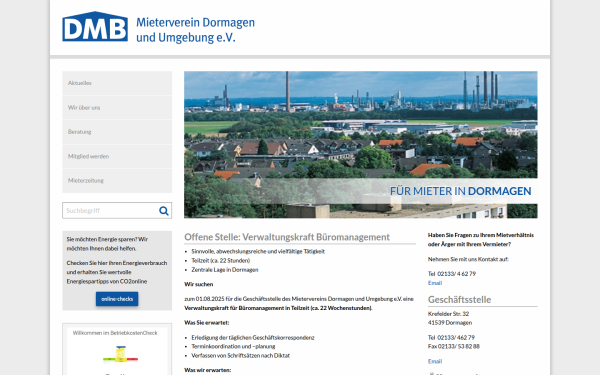
Task: Click text 'Krefelder Str. 32'
Action: tap(448, 314)
